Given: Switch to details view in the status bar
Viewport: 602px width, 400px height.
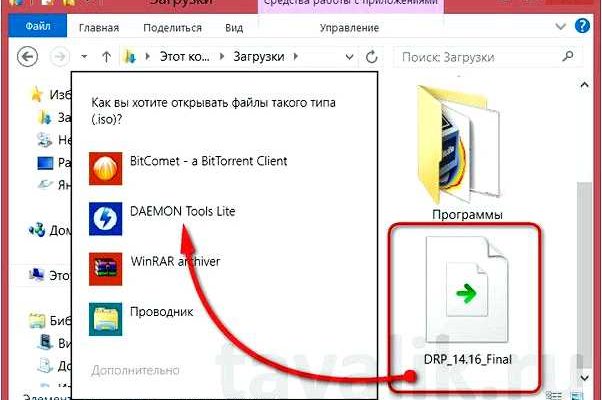Looking at the screenshot, I should (553, 395).
